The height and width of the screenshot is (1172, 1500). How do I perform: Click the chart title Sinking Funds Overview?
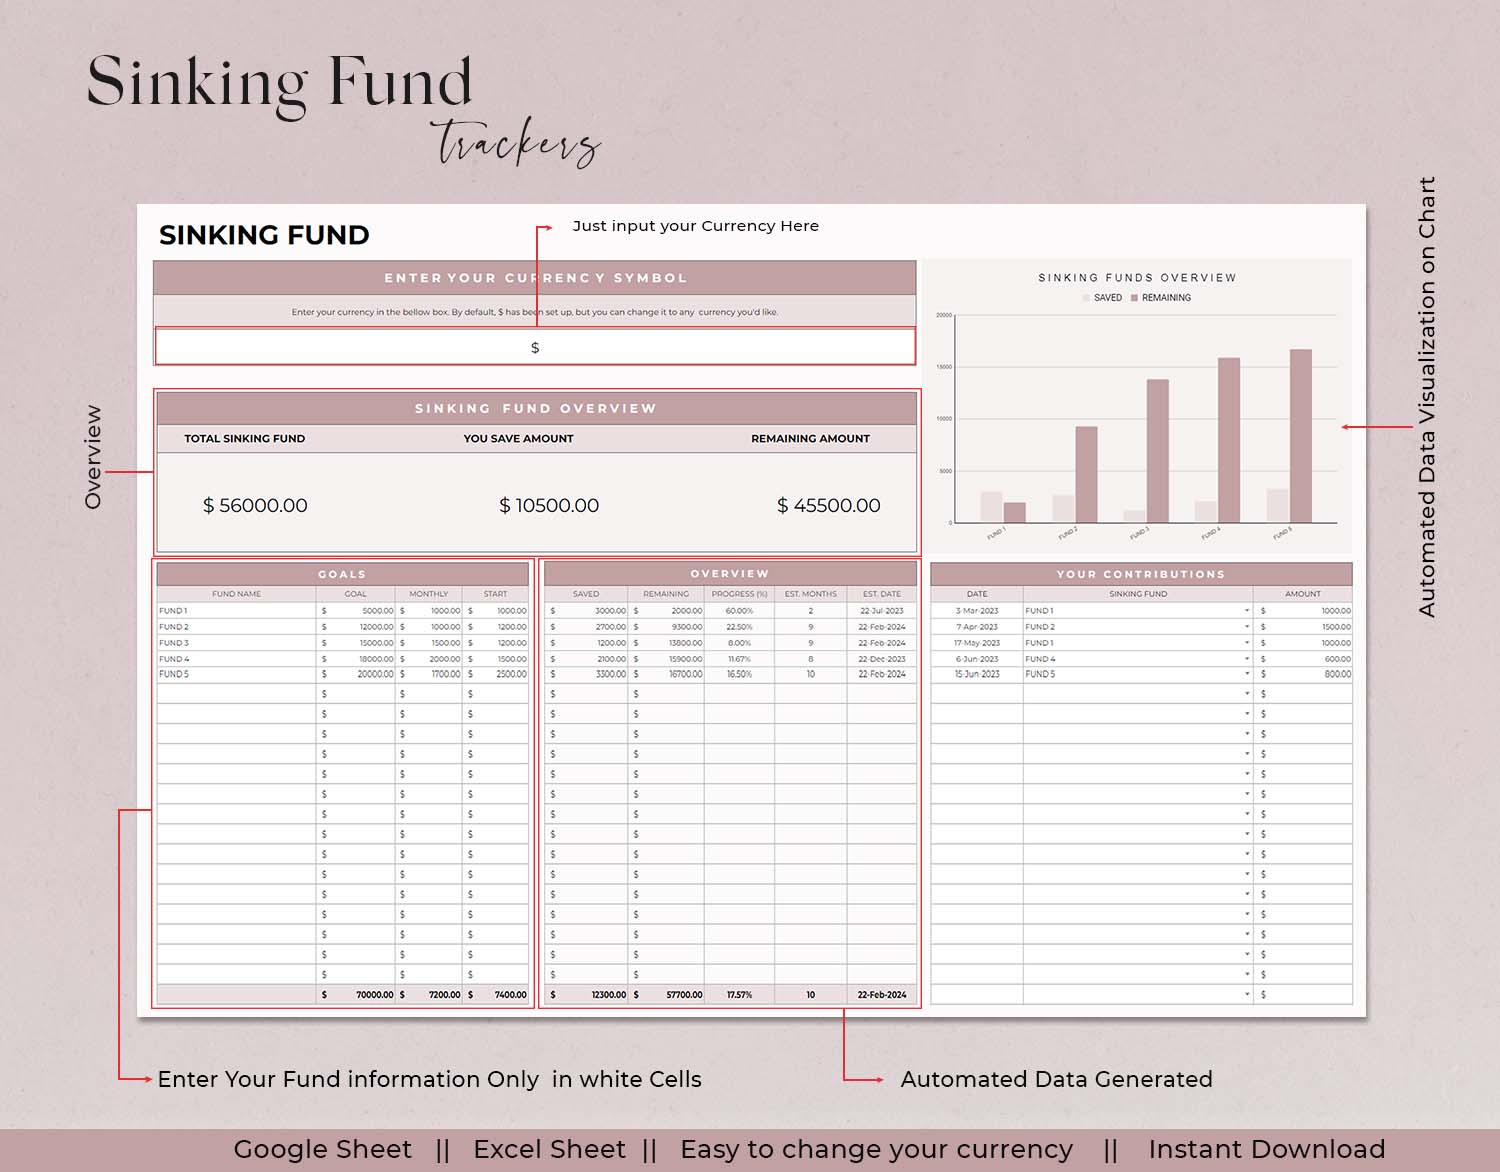pos(1137,278)
